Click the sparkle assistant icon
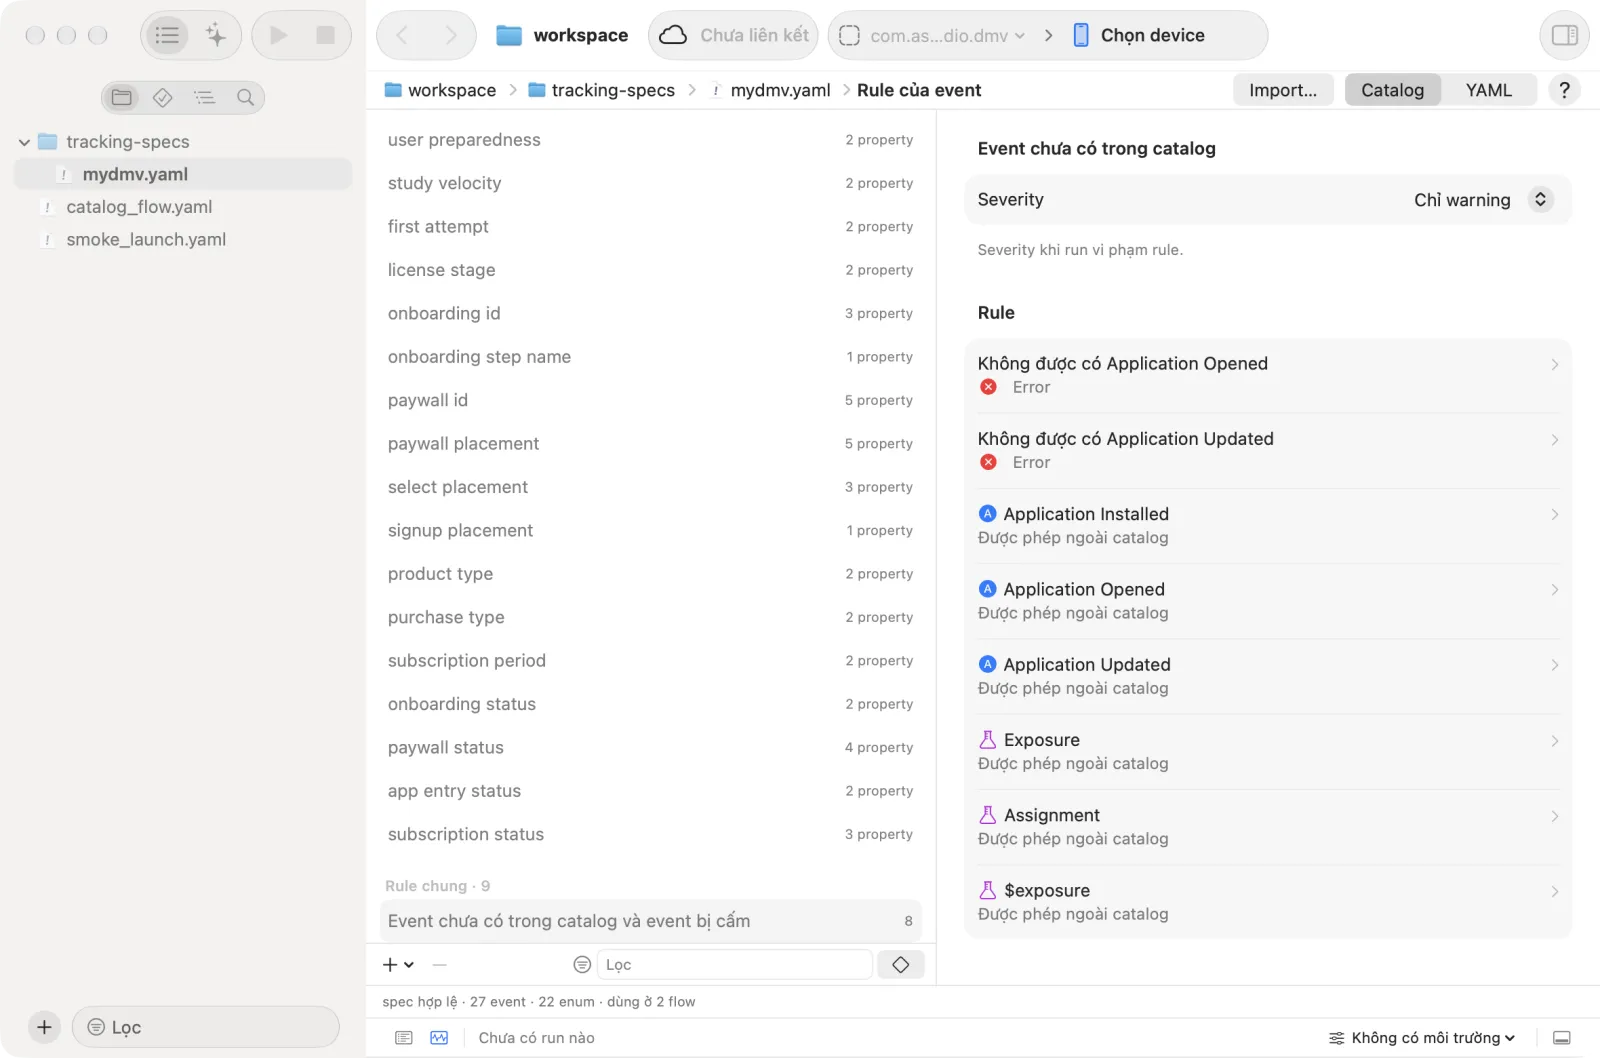 [215, 35]
